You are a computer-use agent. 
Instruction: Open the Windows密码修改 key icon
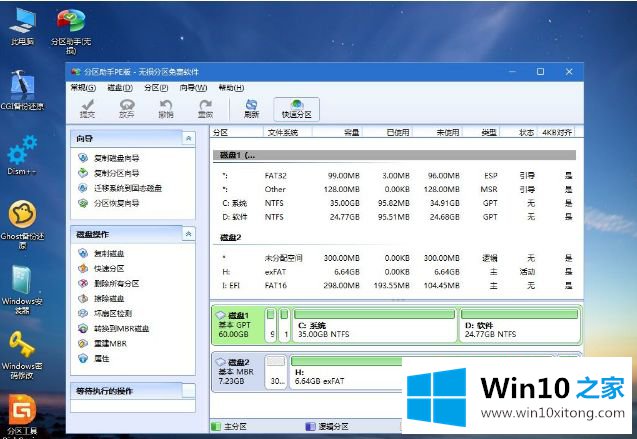pos(22,355)
